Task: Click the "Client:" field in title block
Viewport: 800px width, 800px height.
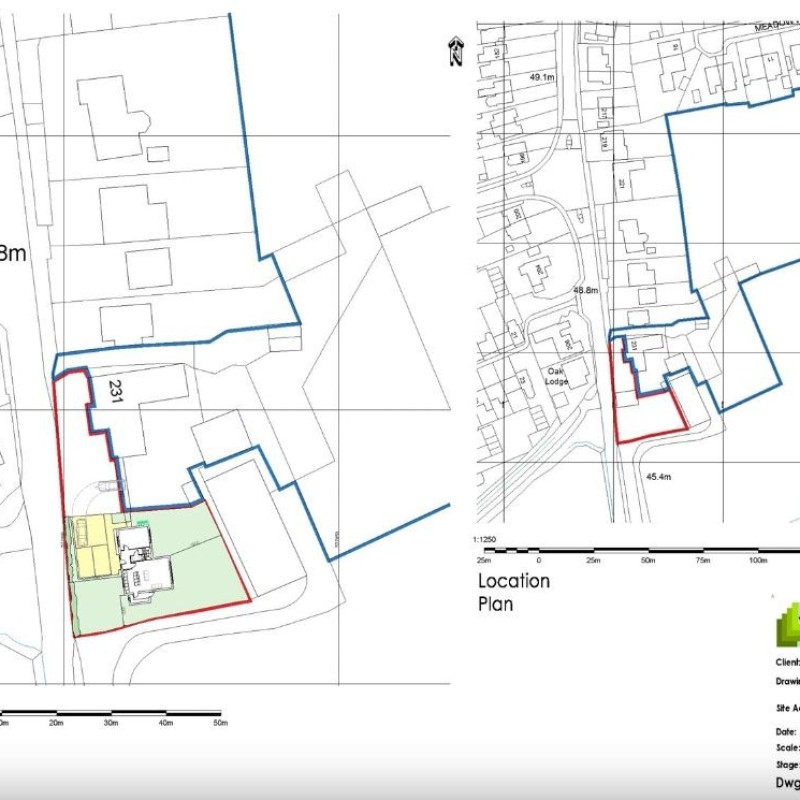Action: (x=787, y=662)
